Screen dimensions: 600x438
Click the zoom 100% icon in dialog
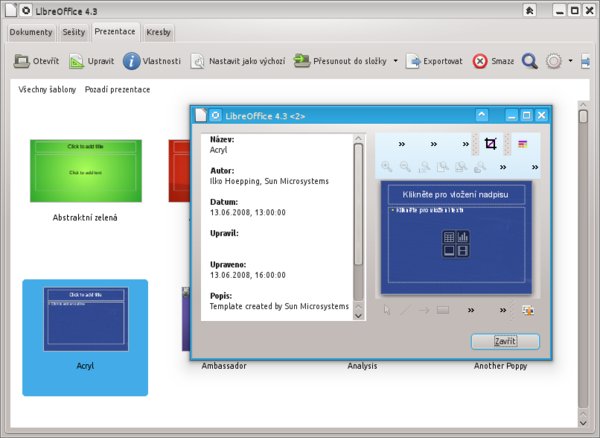pos(424,167)
